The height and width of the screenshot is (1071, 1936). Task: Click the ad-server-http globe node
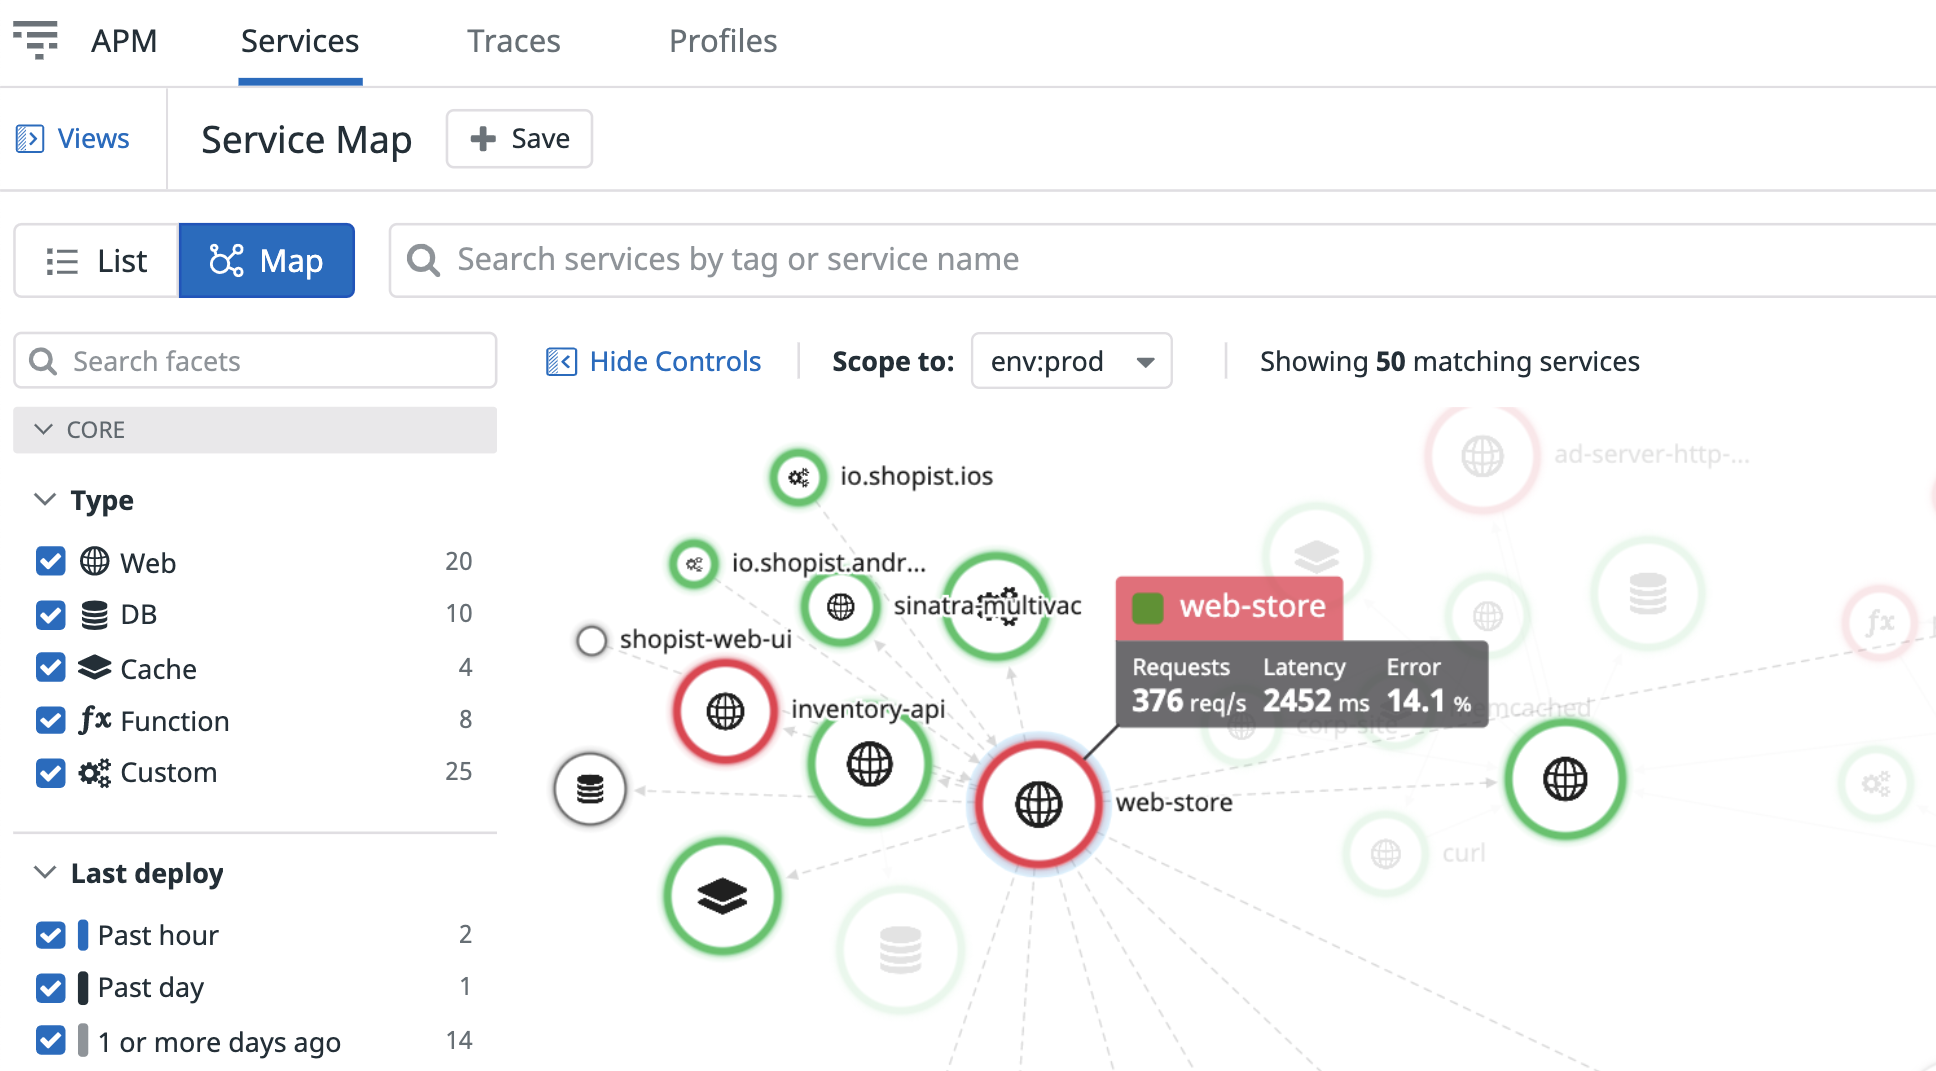pyautogui.click(x=1481, y=456)
